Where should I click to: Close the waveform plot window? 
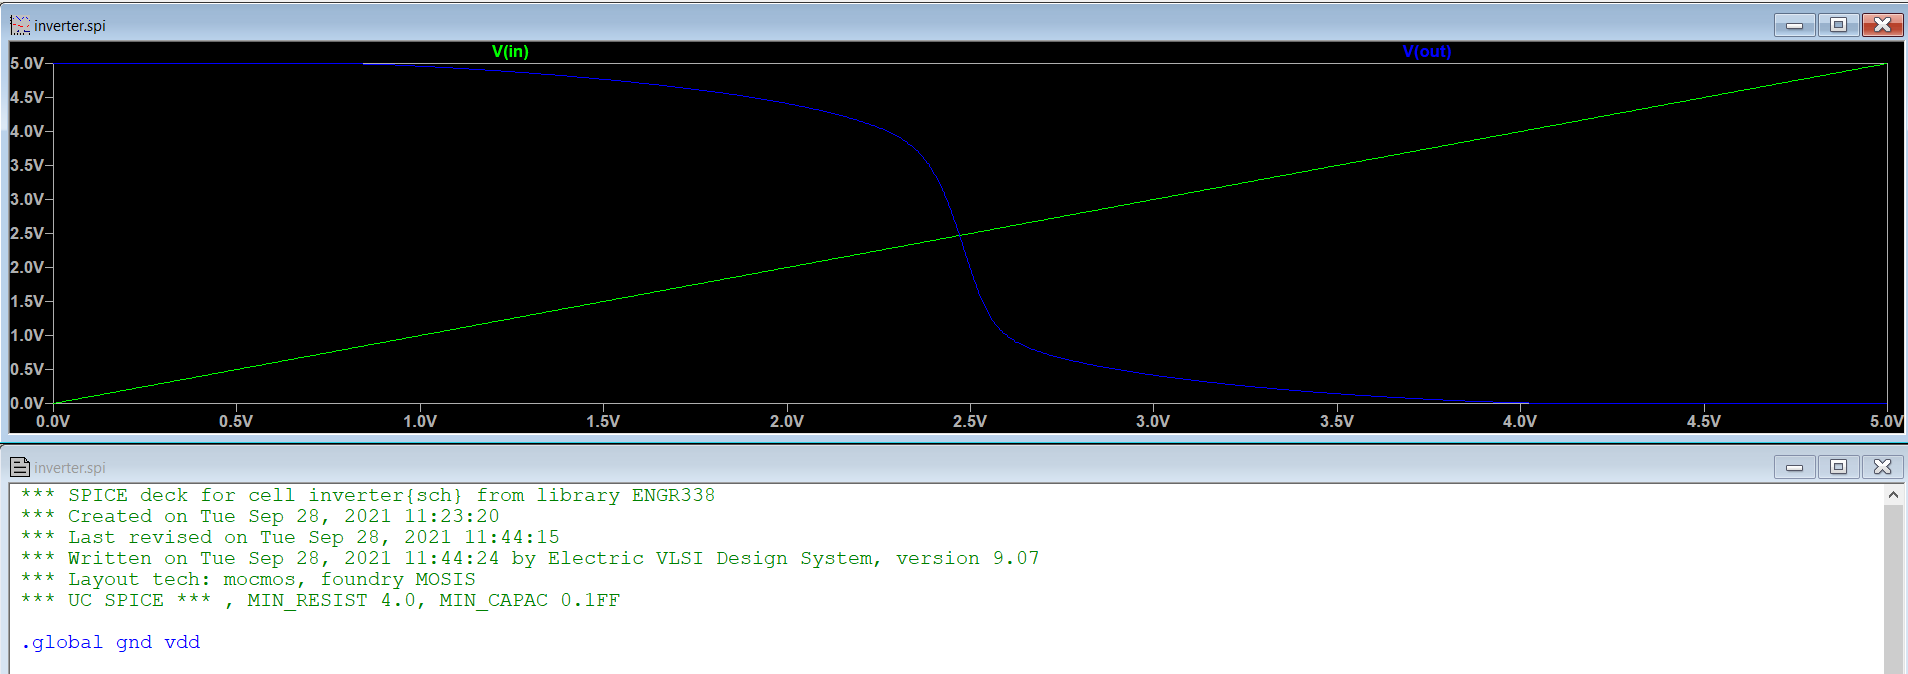(1882, 25)
